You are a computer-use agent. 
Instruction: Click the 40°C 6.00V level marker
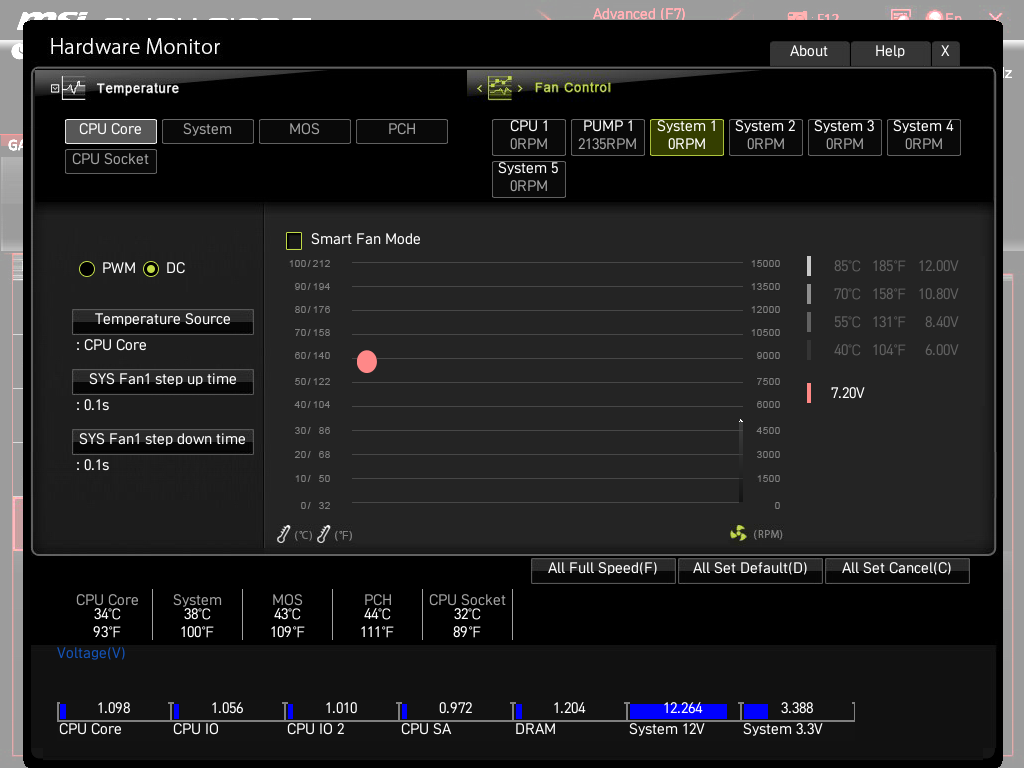(x=809, y=350)
